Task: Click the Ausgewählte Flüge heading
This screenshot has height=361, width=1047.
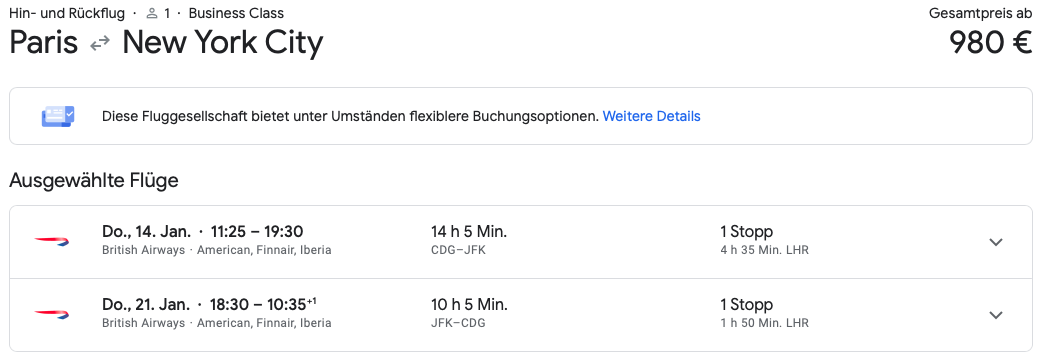Action: 94,180
